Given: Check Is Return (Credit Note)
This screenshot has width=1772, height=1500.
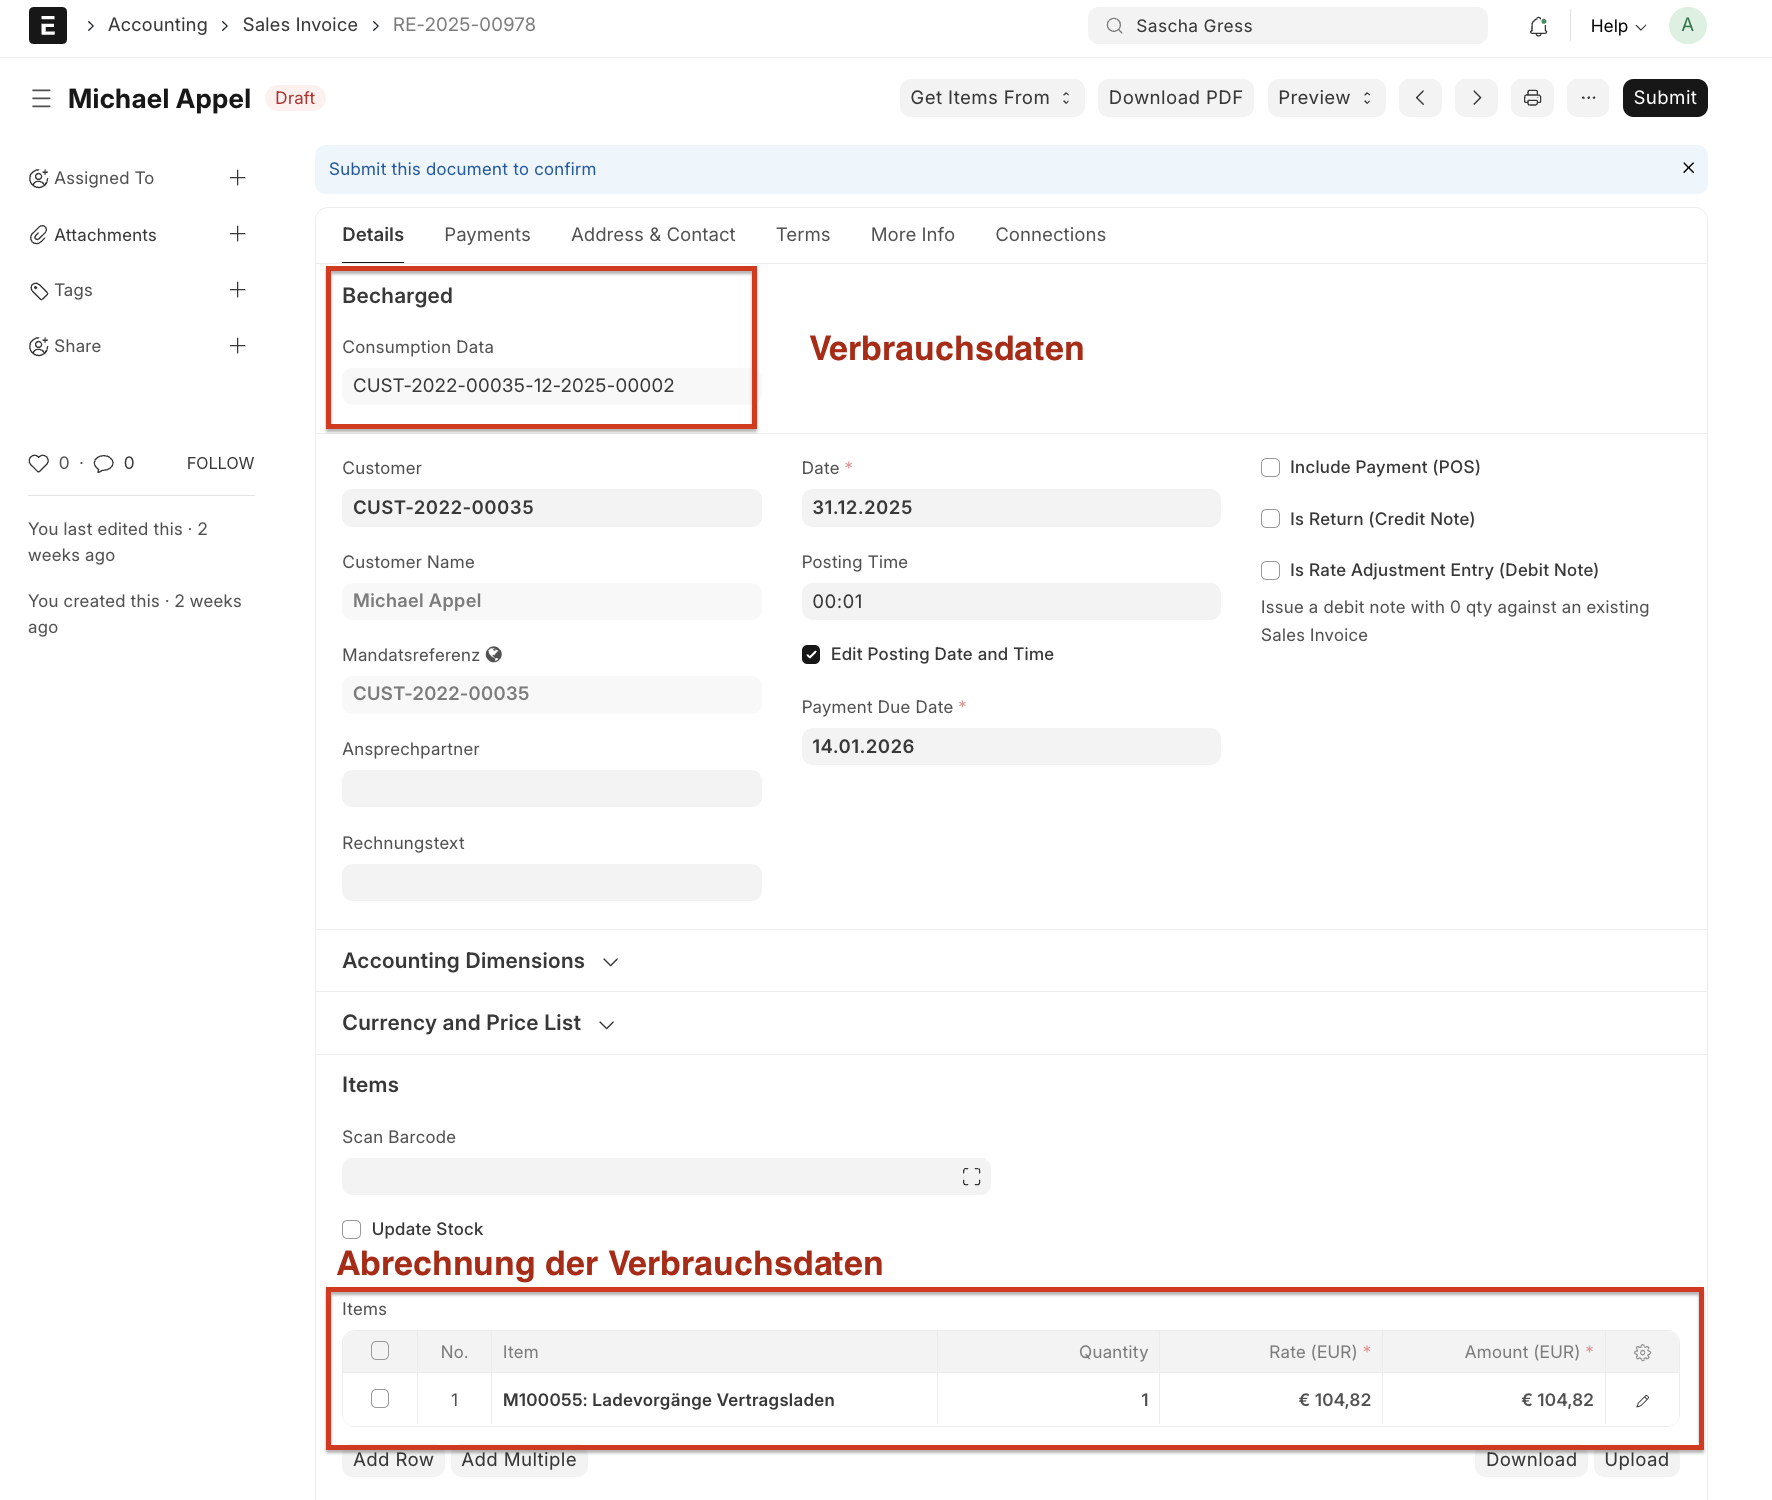Looking at the screenshot, I should coord(1271,519).
